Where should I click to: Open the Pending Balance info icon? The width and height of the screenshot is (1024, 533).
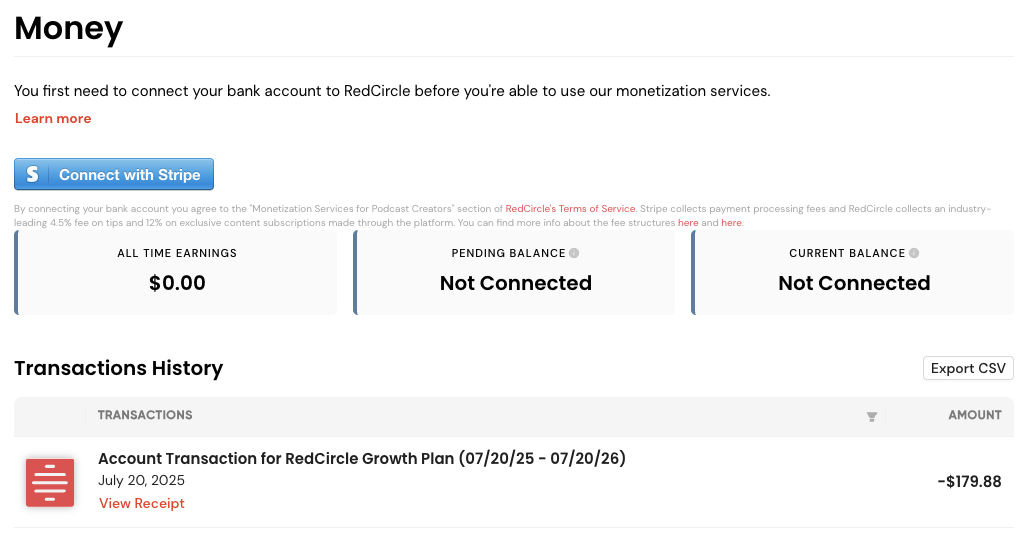[574, 253]
